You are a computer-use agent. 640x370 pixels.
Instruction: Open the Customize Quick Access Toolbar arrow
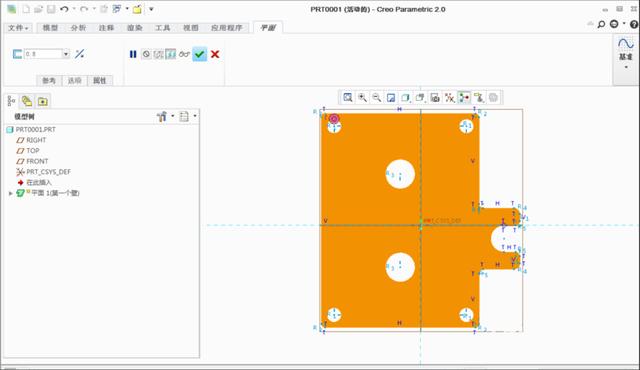pyautogui.click(x=151, y=9)
